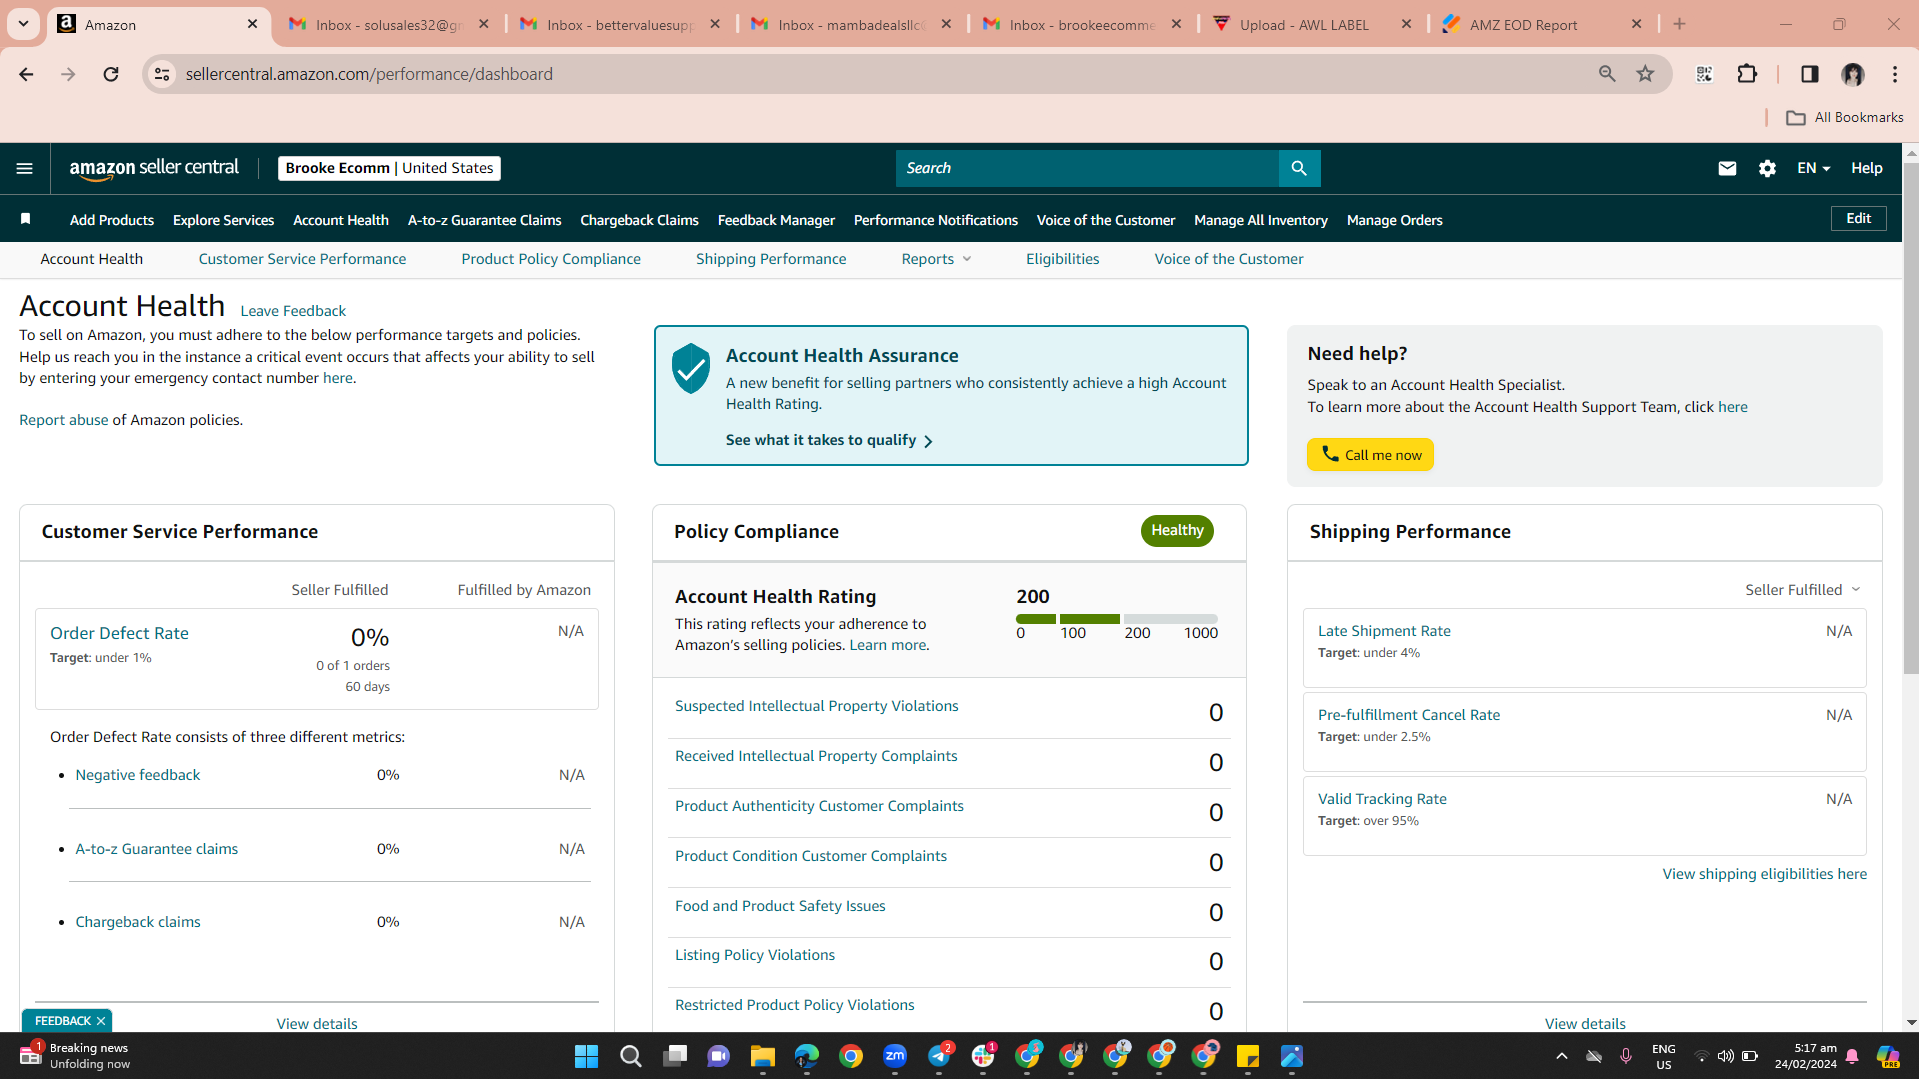
Task: Click the Call me now button
Action: tap(1370, 455)
